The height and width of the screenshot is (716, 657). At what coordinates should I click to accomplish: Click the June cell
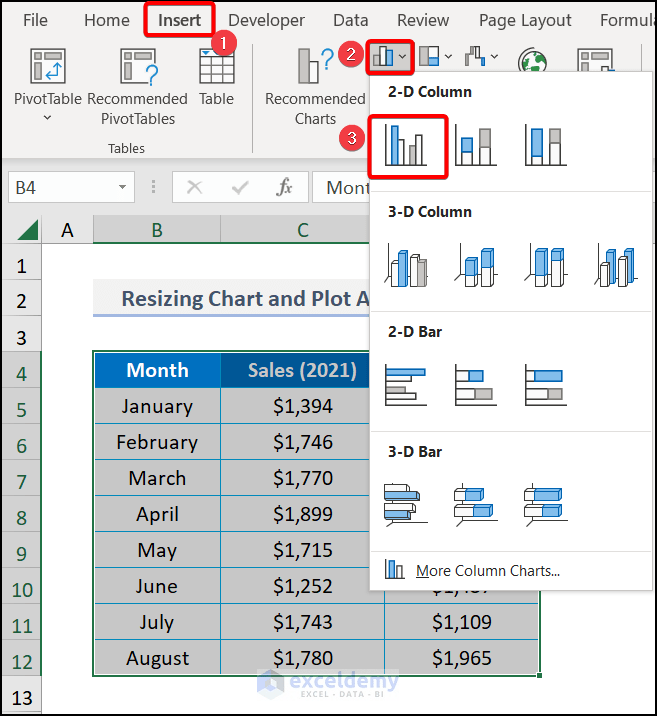pyautogui.click(x=158, y=586)
